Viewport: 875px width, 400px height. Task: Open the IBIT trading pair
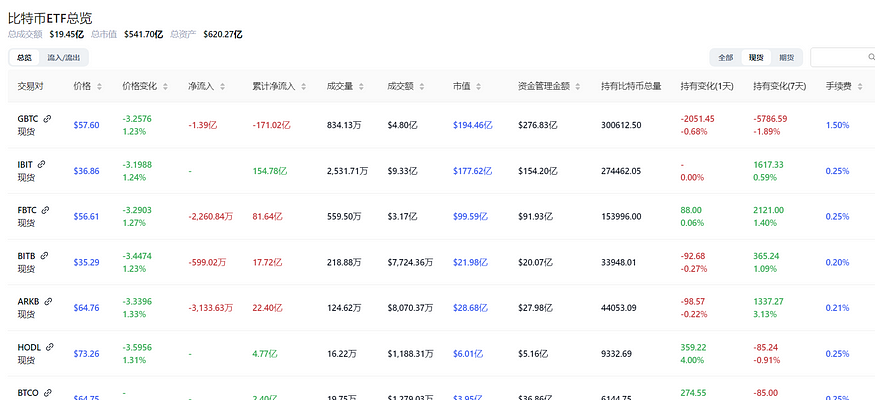(25, 165)
